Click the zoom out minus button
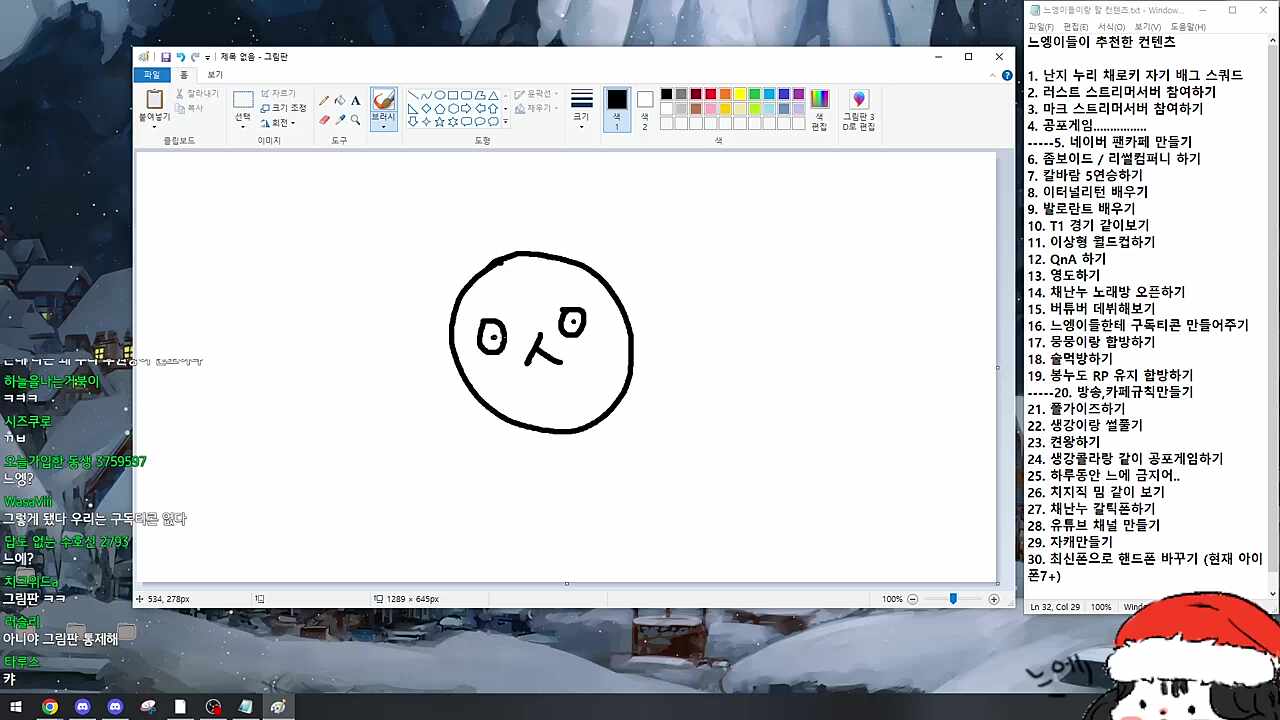The width and height of the screenshot is (1280, 720). click(912, 599)
